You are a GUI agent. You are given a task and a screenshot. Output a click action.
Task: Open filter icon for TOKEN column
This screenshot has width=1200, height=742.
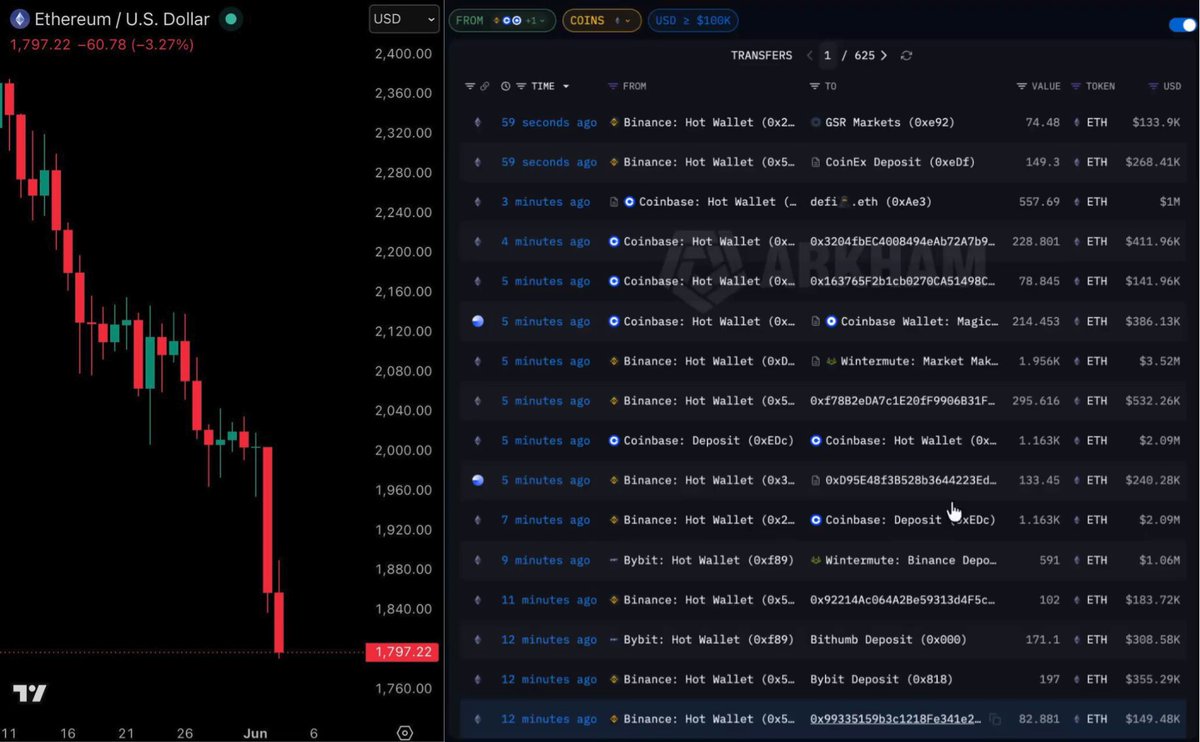coord(1076,87)
